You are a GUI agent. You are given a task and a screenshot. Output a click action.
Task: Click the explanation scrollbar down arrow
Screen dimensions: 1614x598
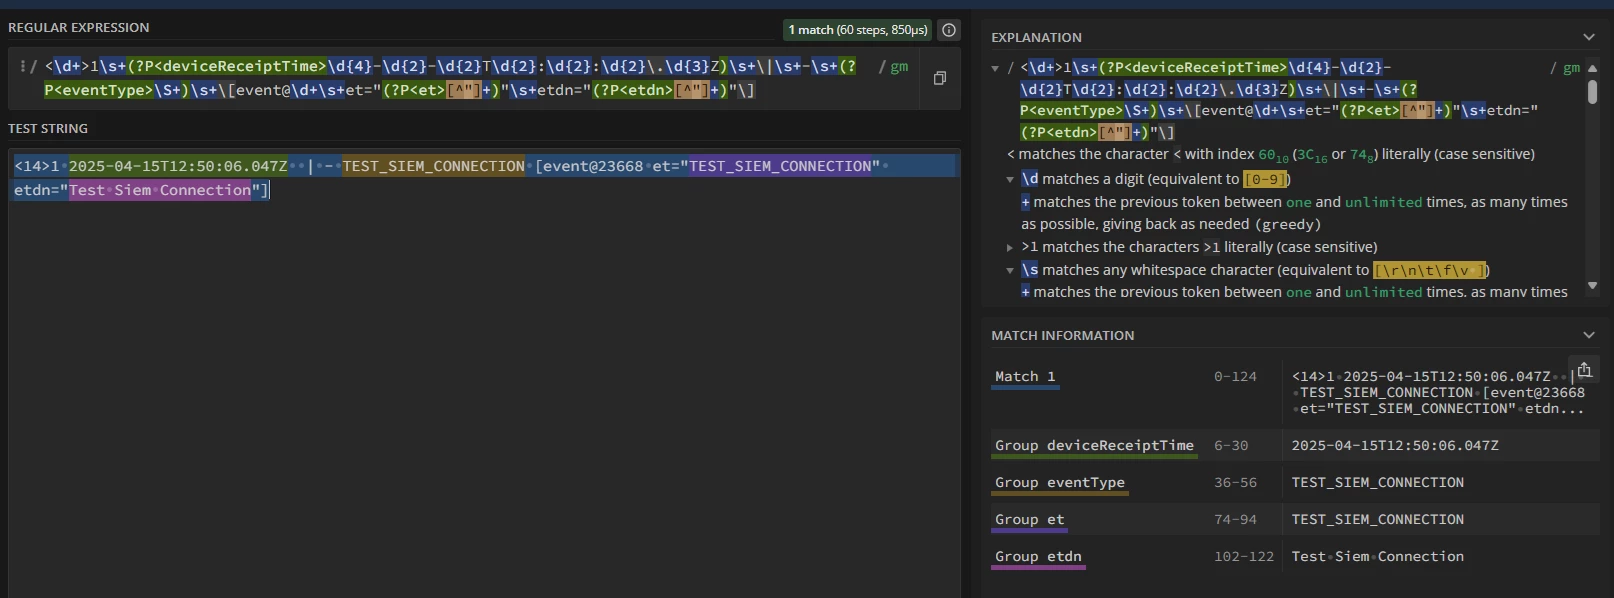click(x=1592, y=287)
